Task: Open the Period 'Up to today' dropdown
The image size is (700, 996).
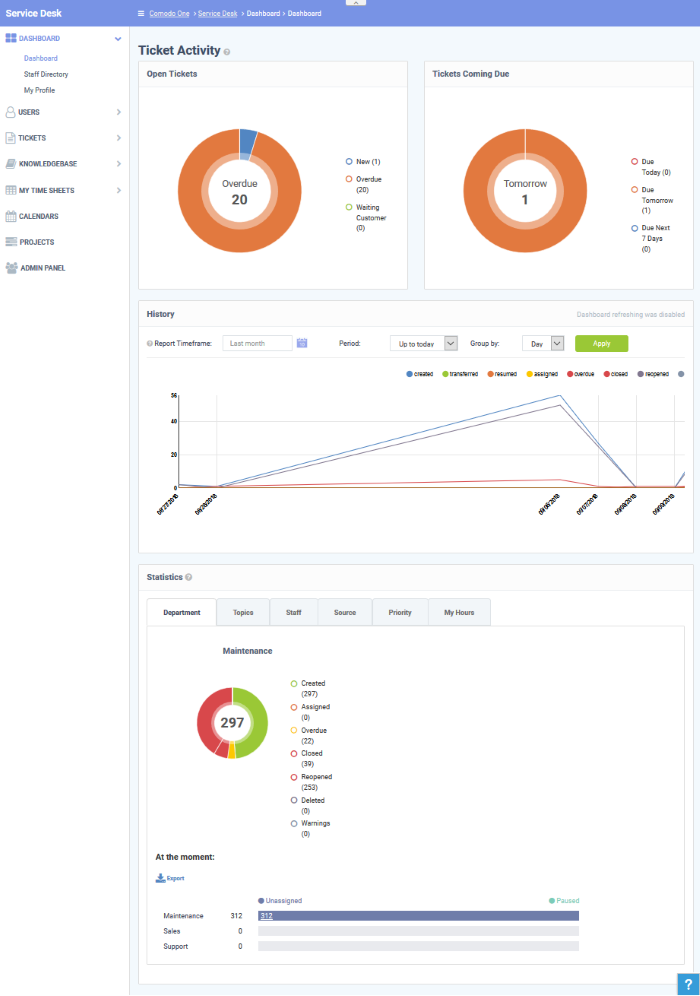Action: tap(423, 344)
